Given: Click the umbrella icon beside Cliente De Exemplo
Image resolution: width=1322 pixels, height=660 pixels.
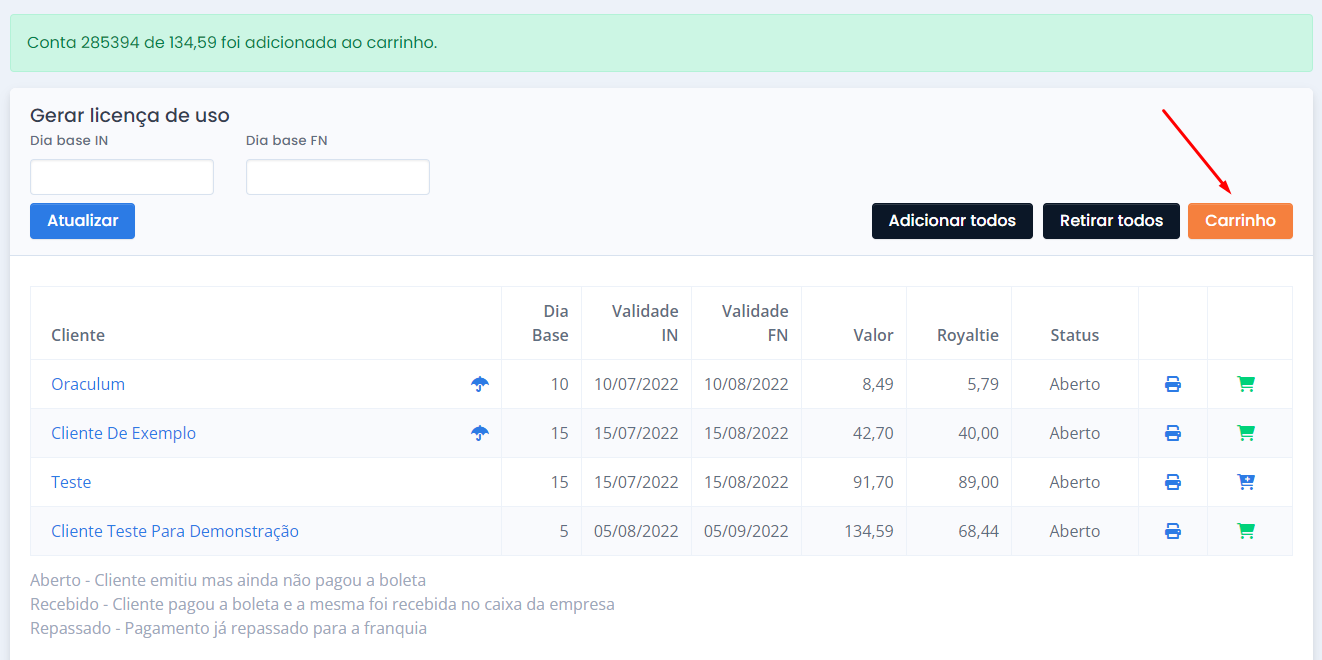Looking at the screenshot, I should (x=480, y=433).
